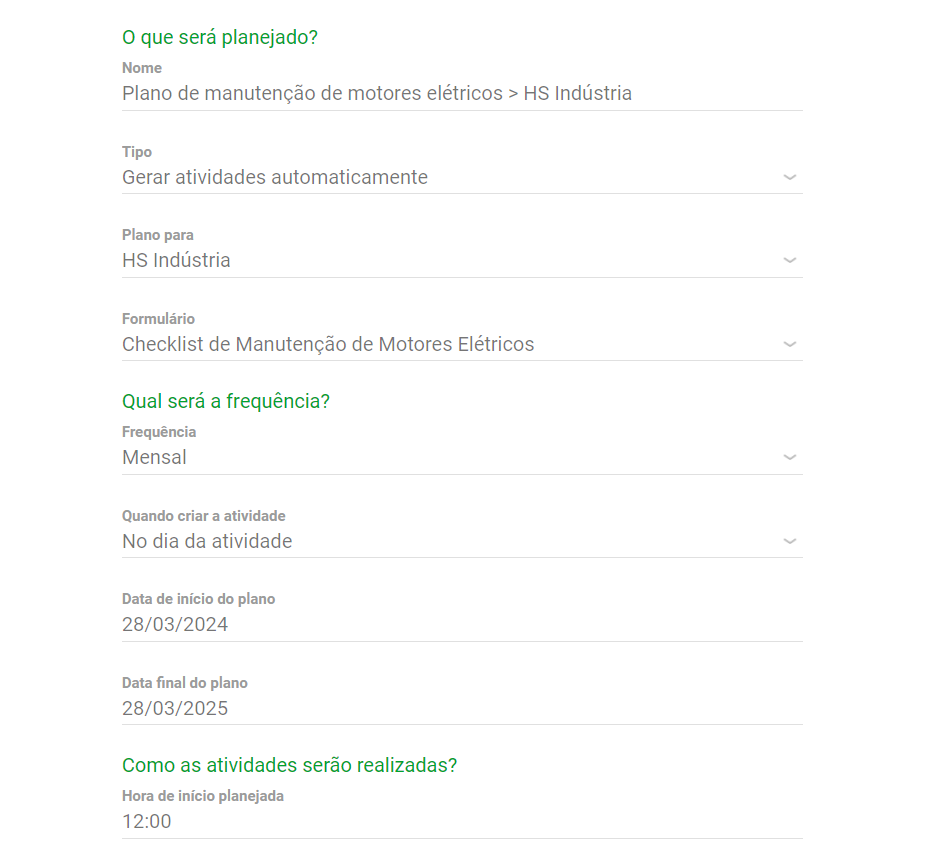Viewport: 925px width, 865px height.
Task: Open the Tipo dropdown chevron
Action: (789, 177)
